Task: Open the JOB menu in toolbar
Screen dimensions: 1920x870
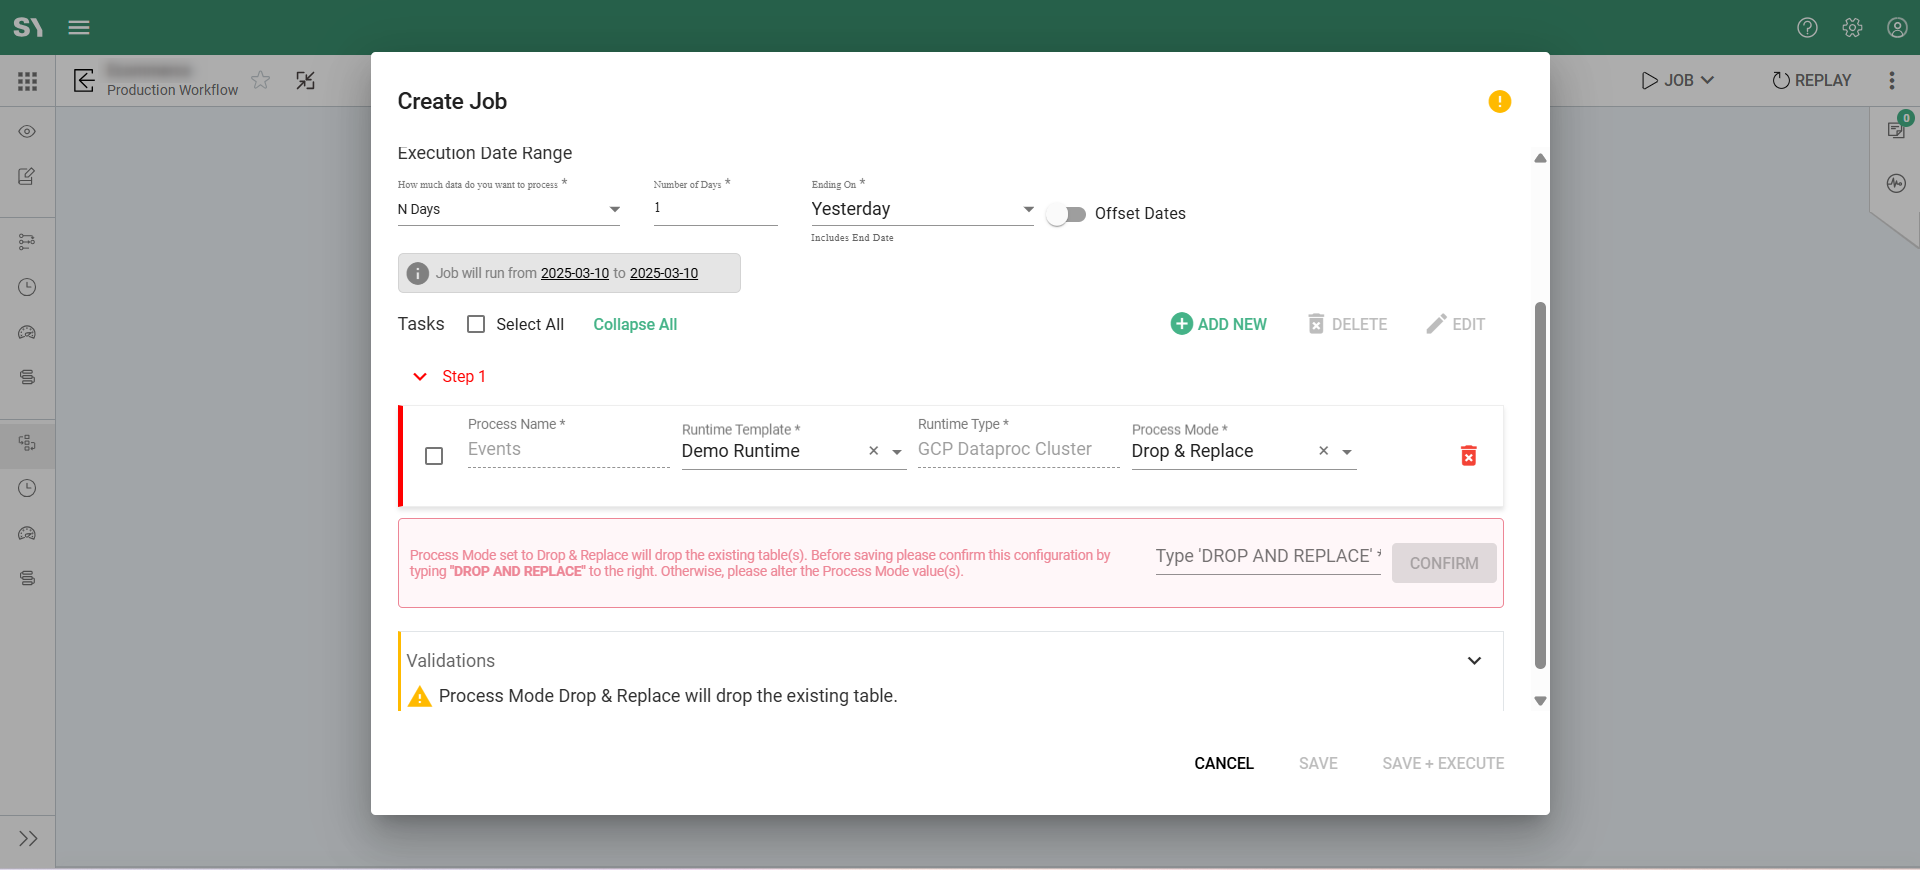Action: tap(1678, 80)
